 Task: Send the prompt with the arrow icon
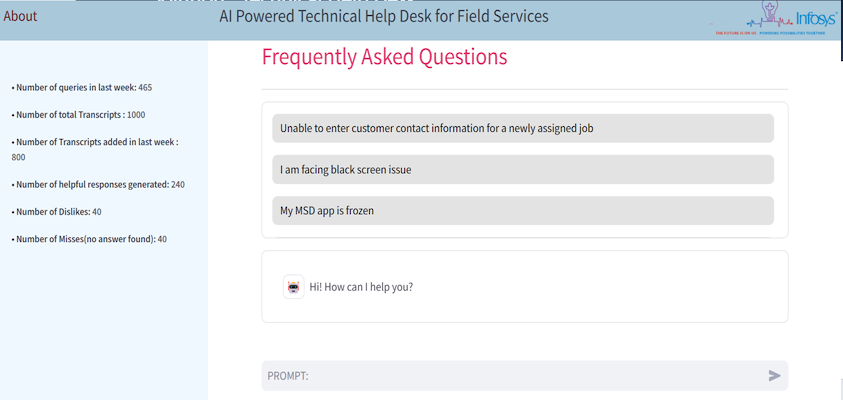tap(774, 375)
